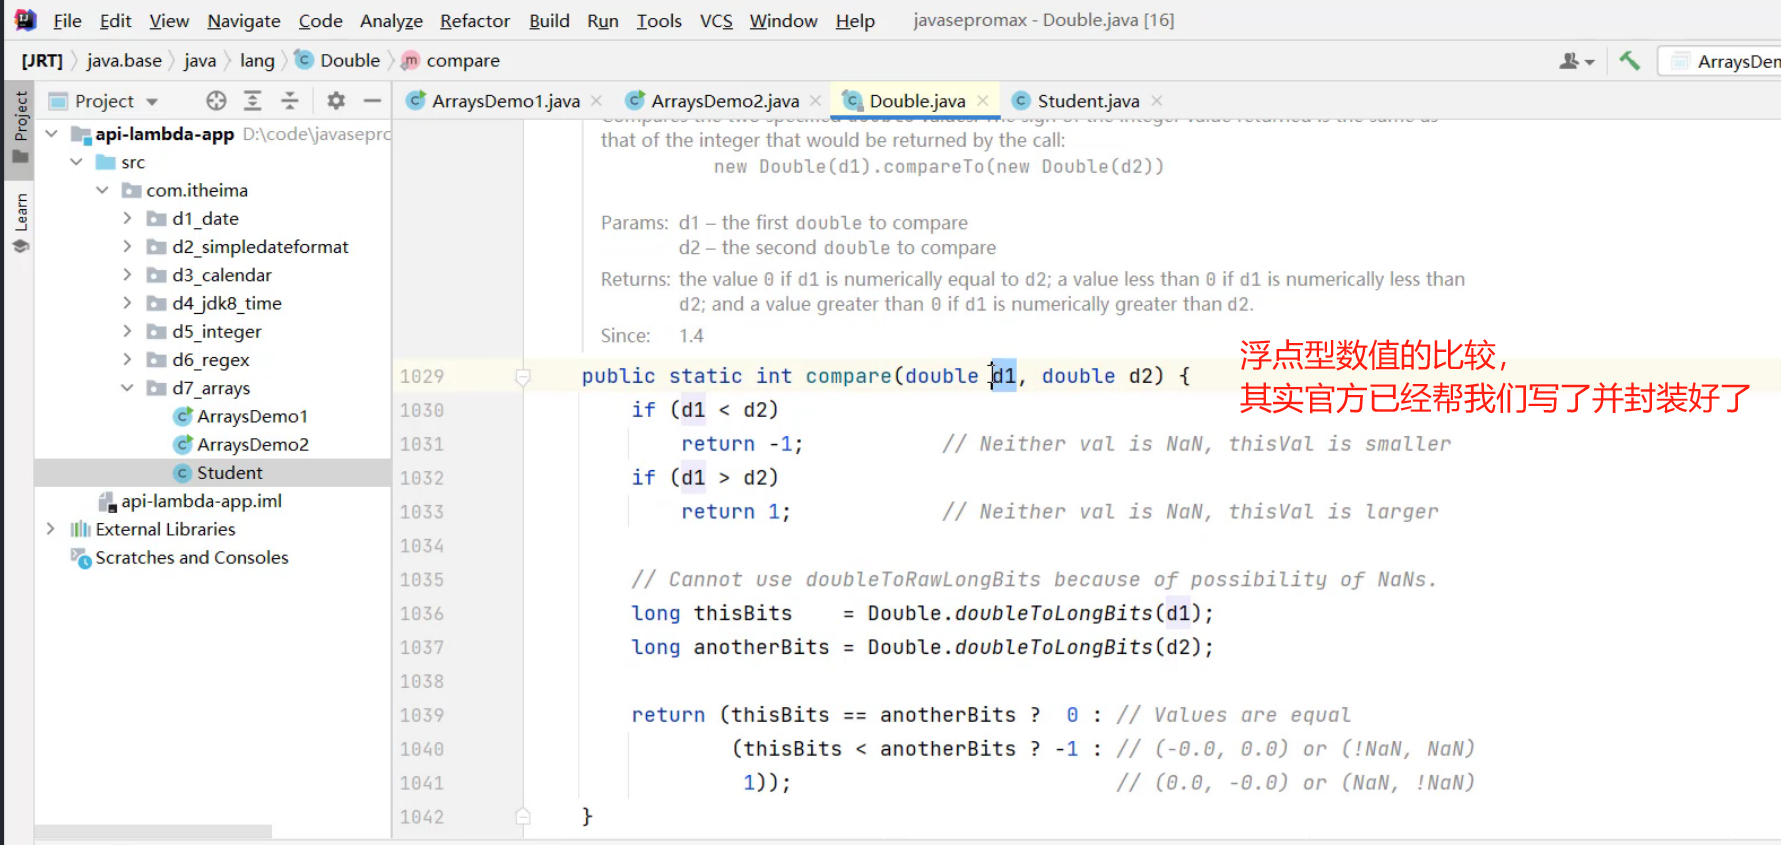Click the [JRT] breadcrumb root
This screenshot has width=1781, height=845.
tap(42, 61)
